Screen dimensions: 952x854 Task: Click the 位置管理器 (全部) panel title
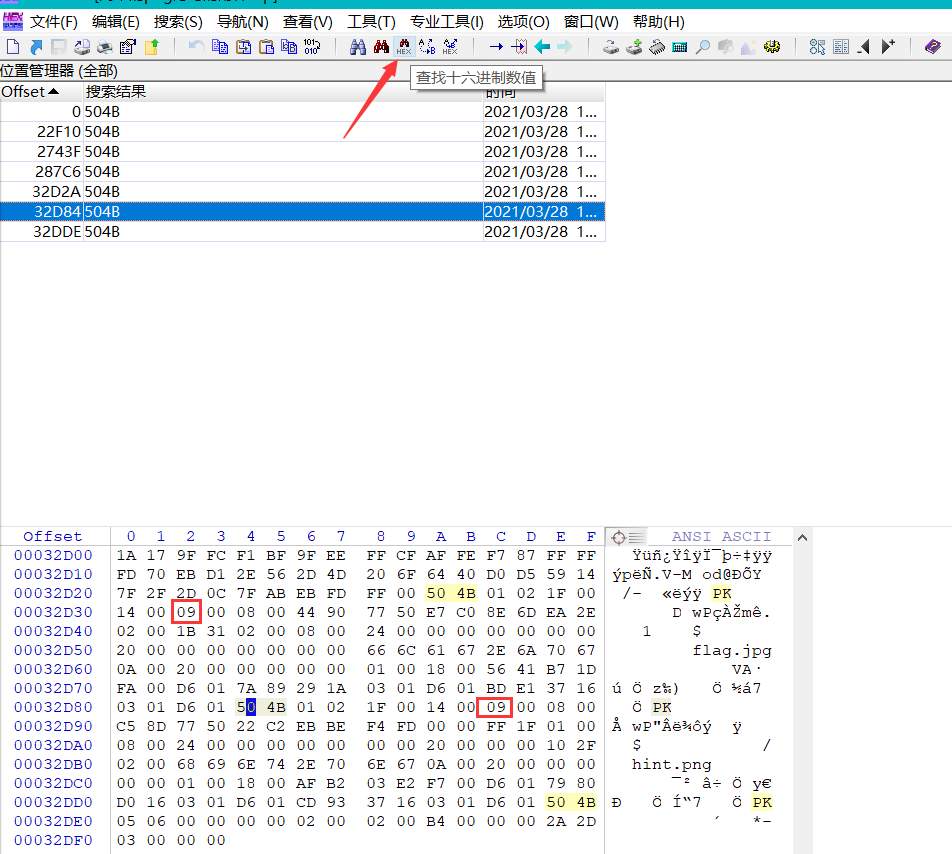pos(59,70)
